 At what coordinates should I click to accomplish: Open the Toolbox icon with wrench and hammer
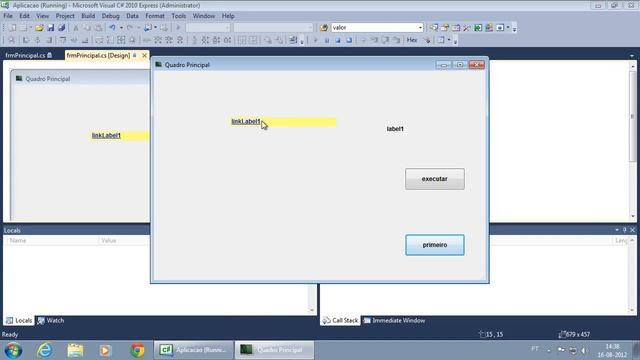(467, 28)
